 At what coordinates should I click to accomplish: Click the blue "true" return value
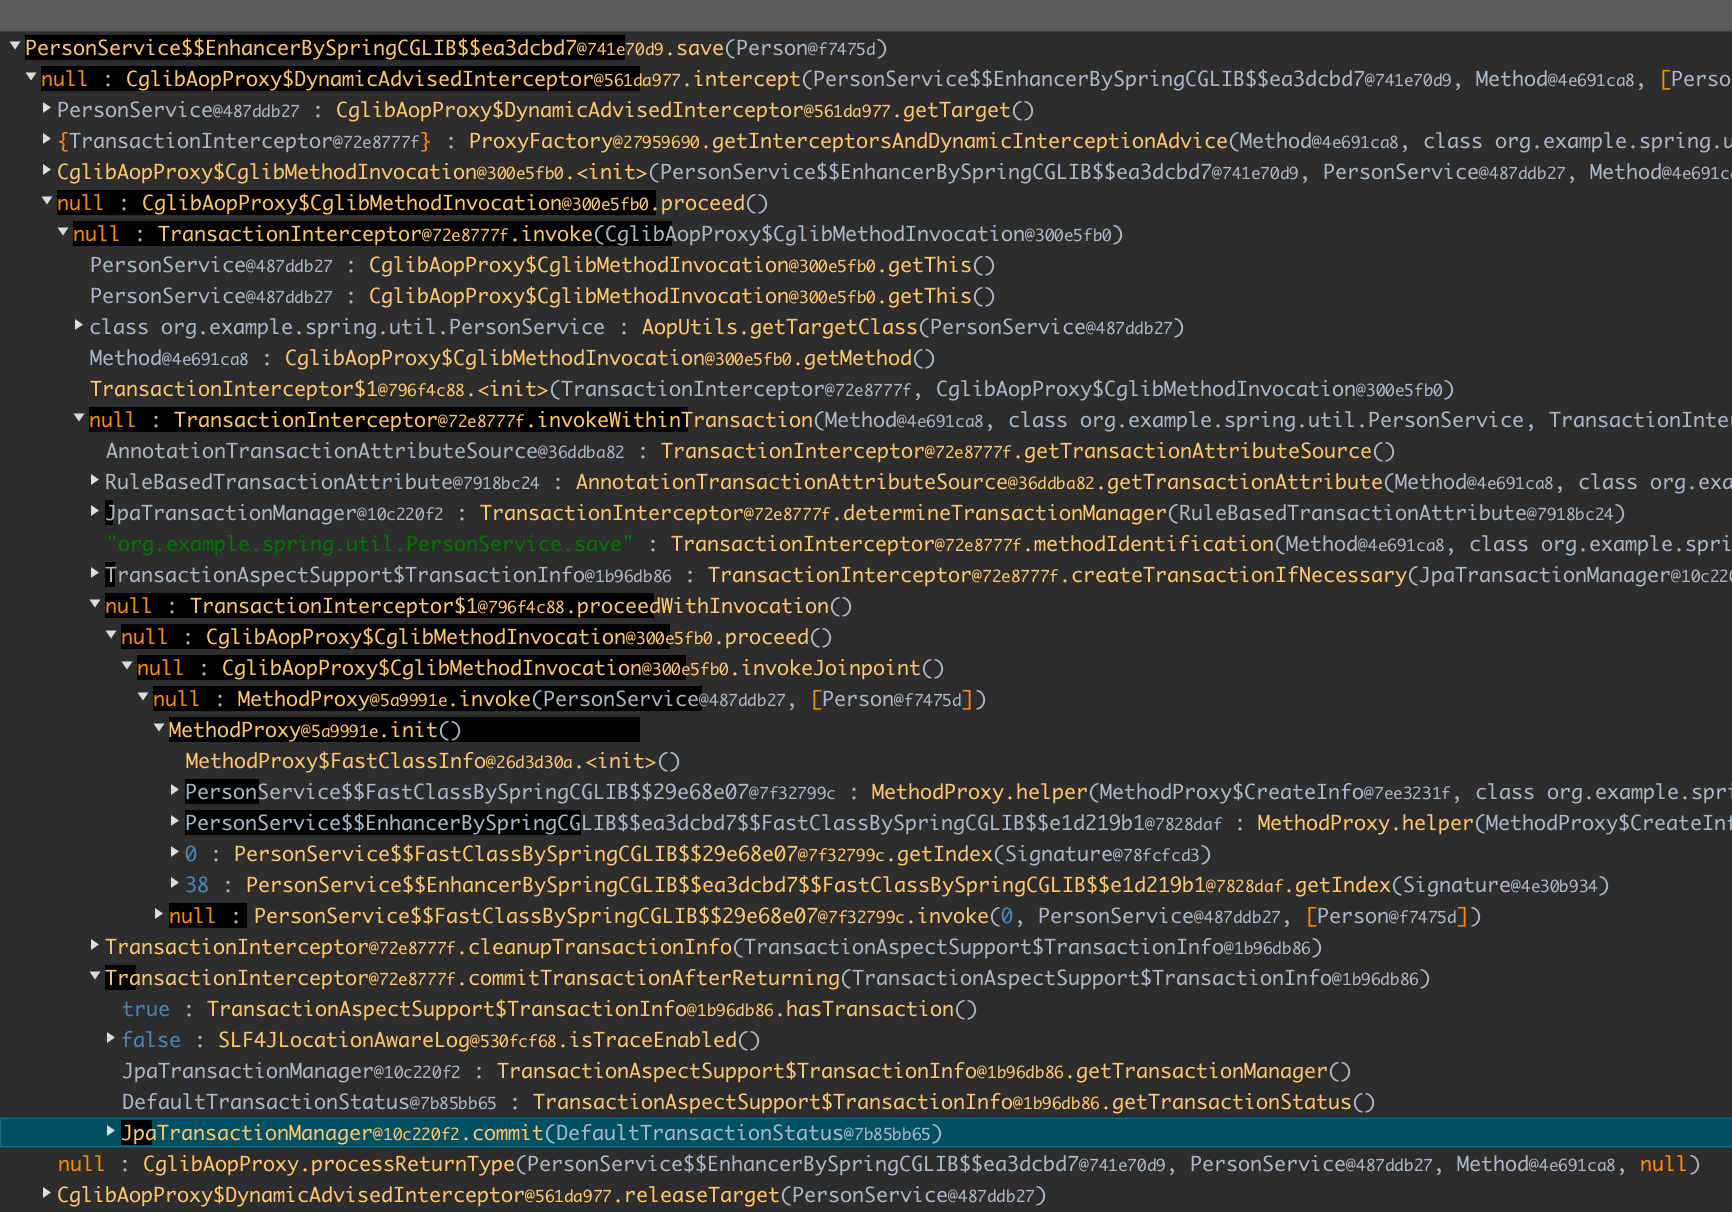(146, 1009)
